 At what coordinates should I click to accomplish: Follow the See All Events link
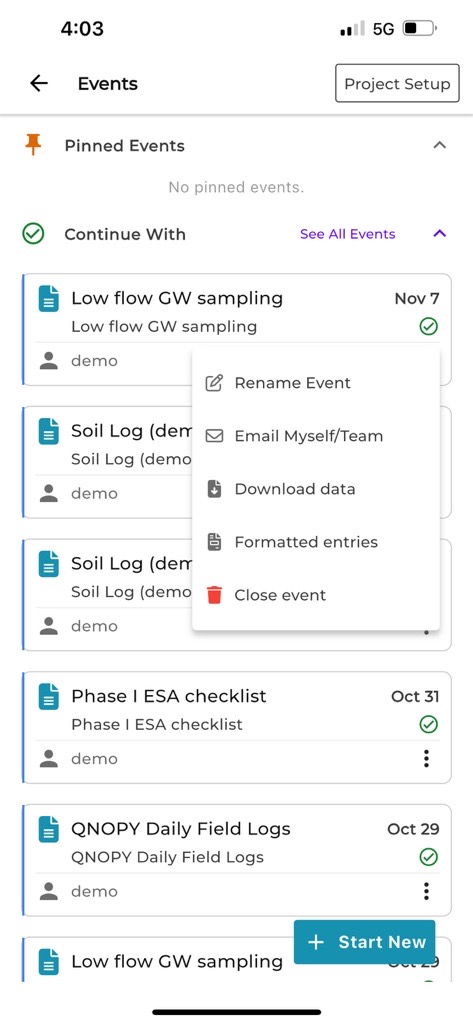coord(348,234)
